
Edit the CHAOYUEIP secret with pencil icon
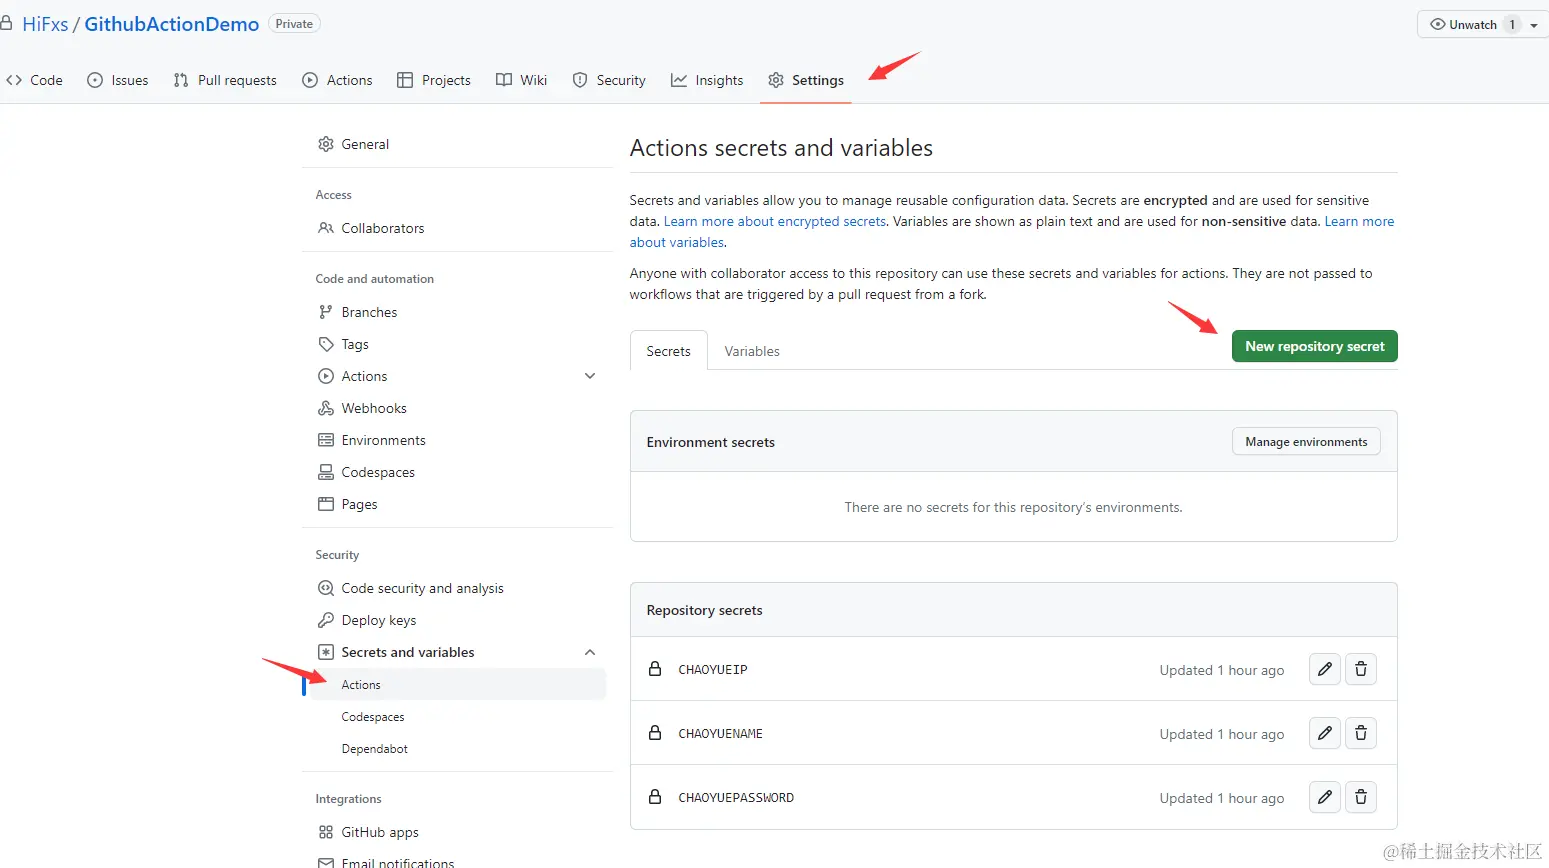(1325, 669)
